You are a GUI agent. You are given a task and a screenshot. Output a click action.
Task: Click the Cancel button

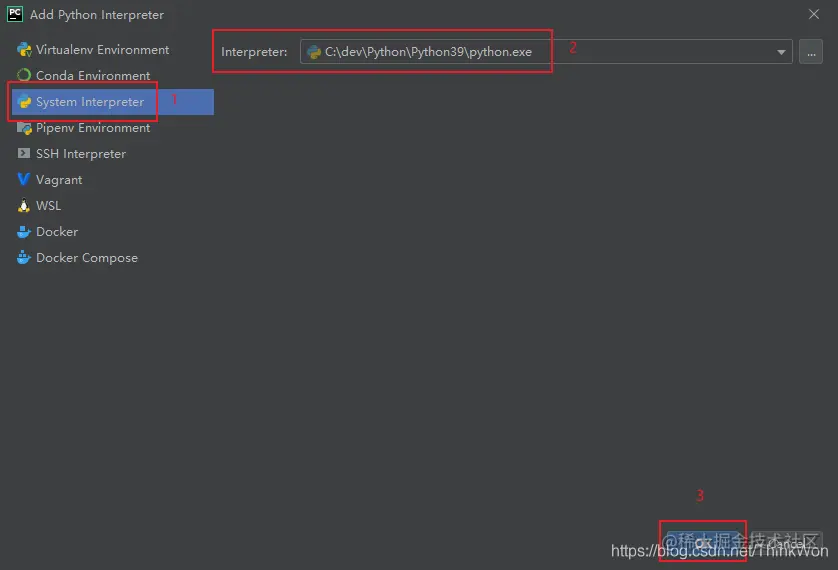786,543
